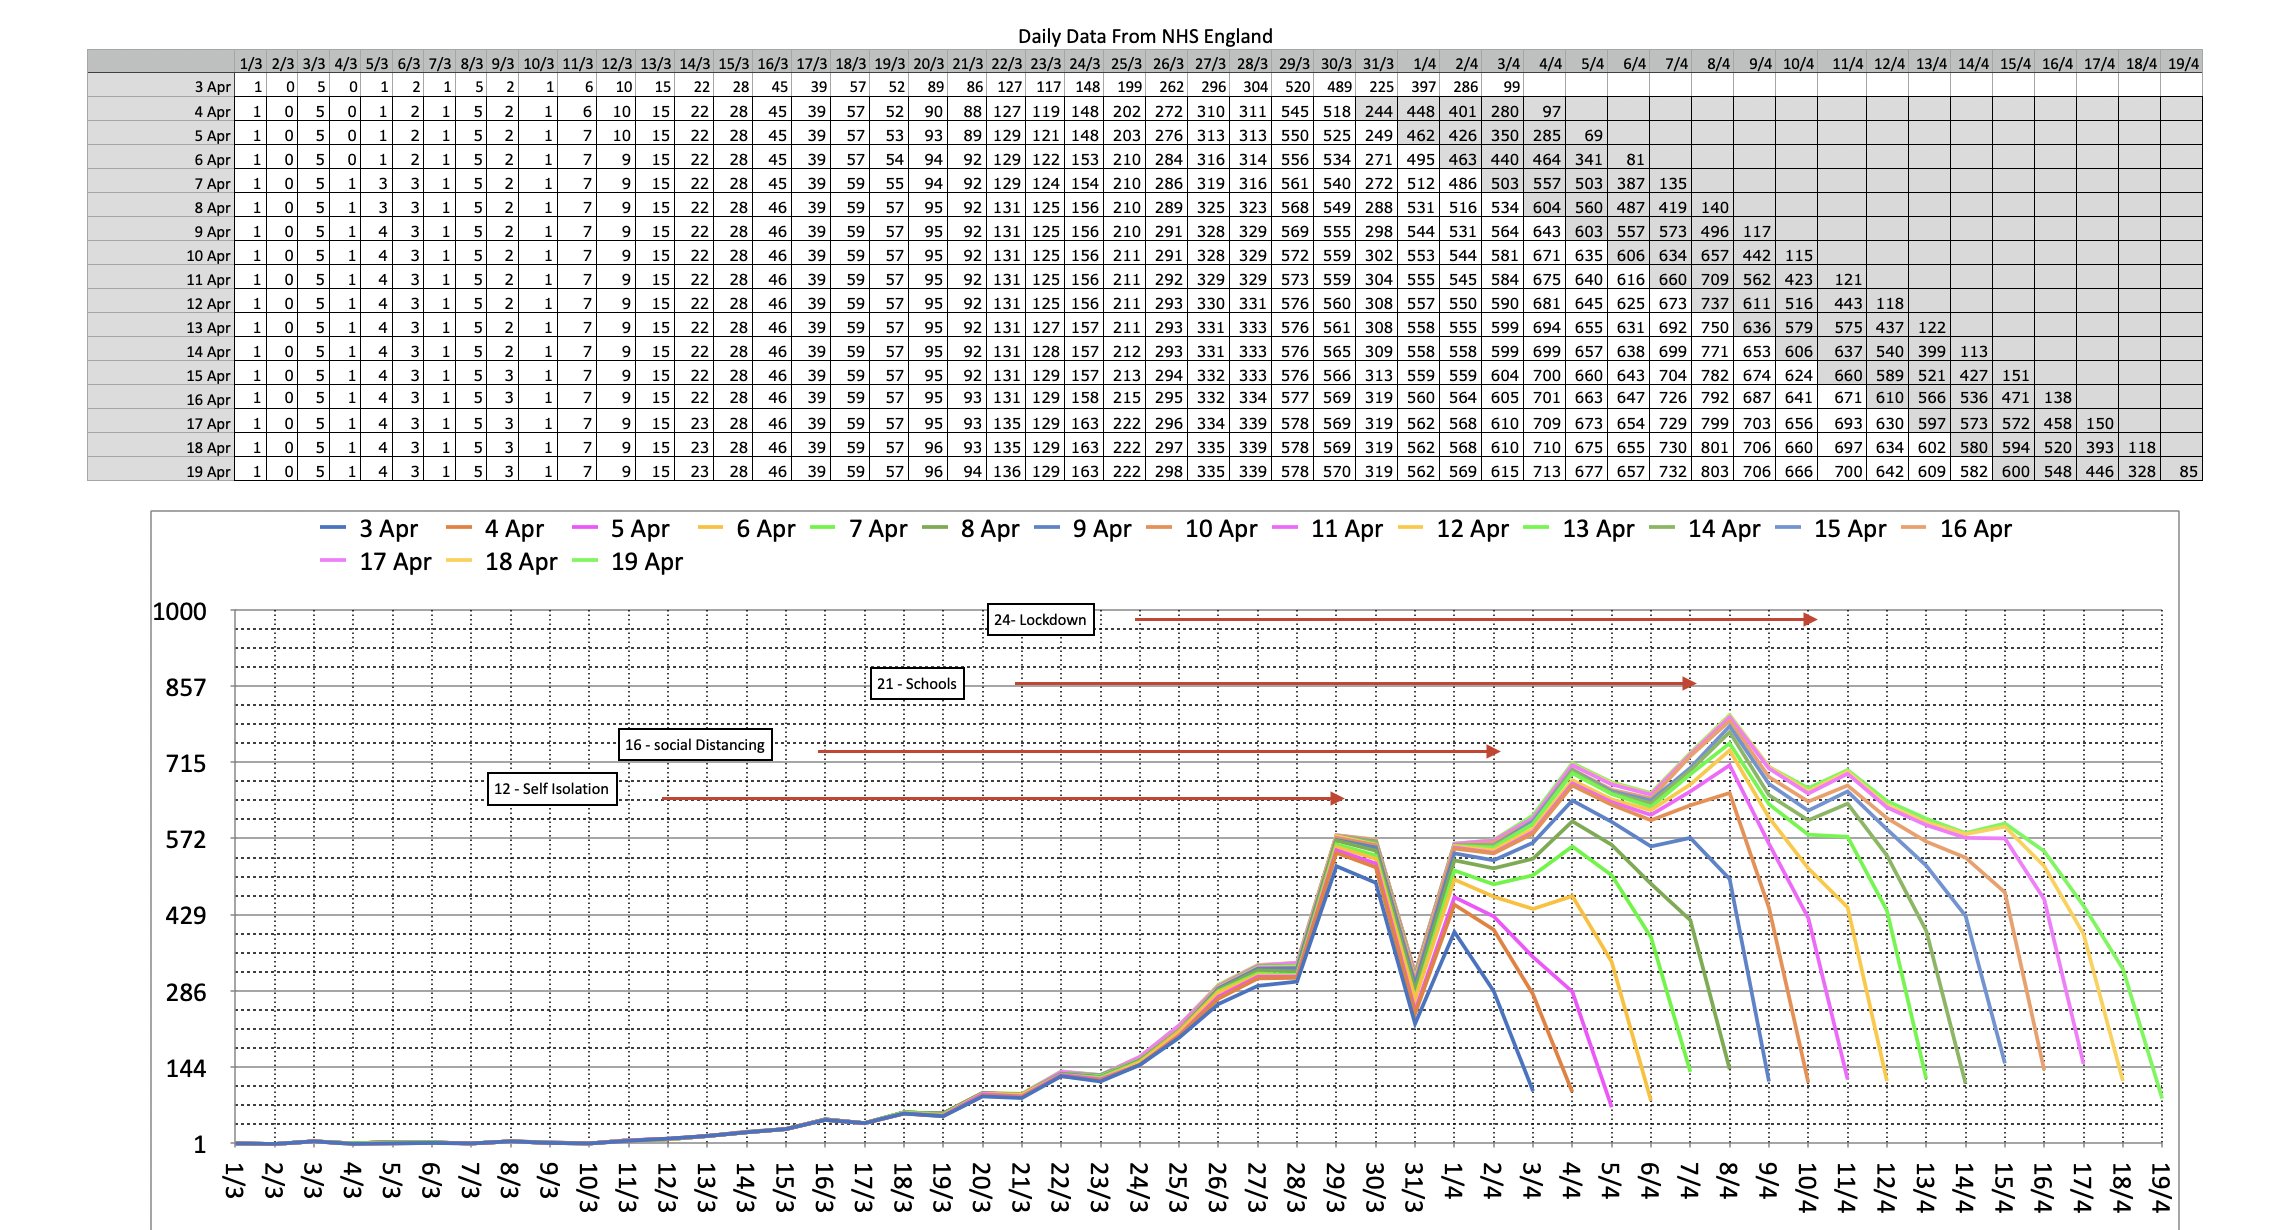Click the 15 Apr legend entry
Screen dimensions: 2278x1230
coord(1849,529)
